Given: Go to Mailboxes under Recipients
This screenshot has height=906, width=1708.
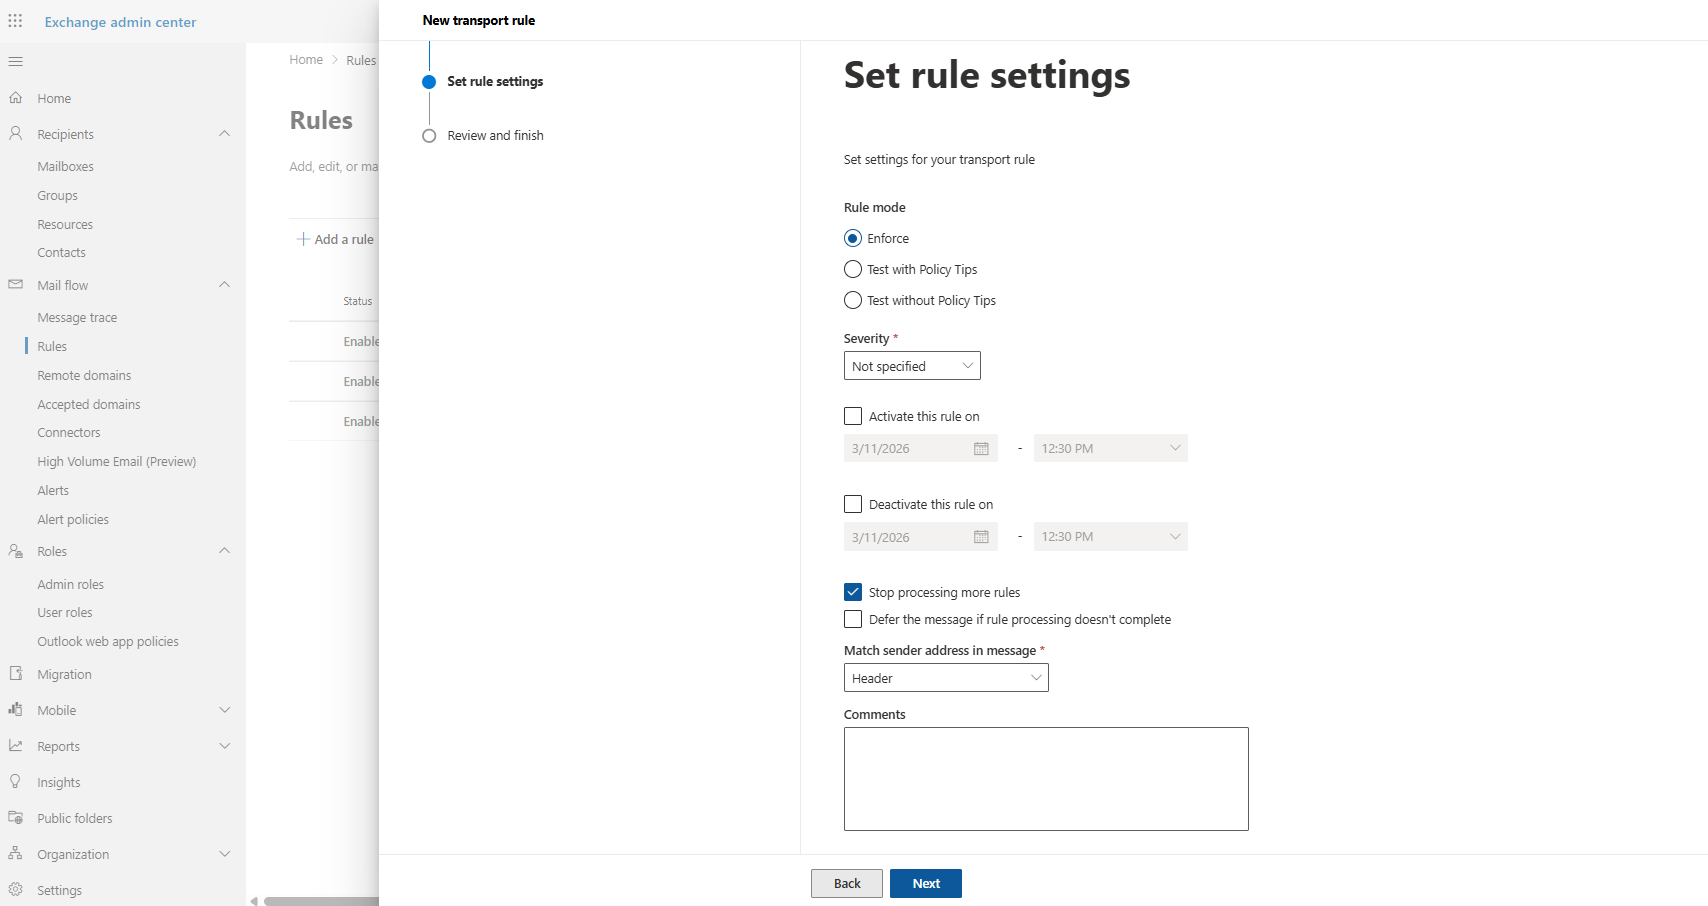Looking at the screenshot, I should tap(65, 167).
